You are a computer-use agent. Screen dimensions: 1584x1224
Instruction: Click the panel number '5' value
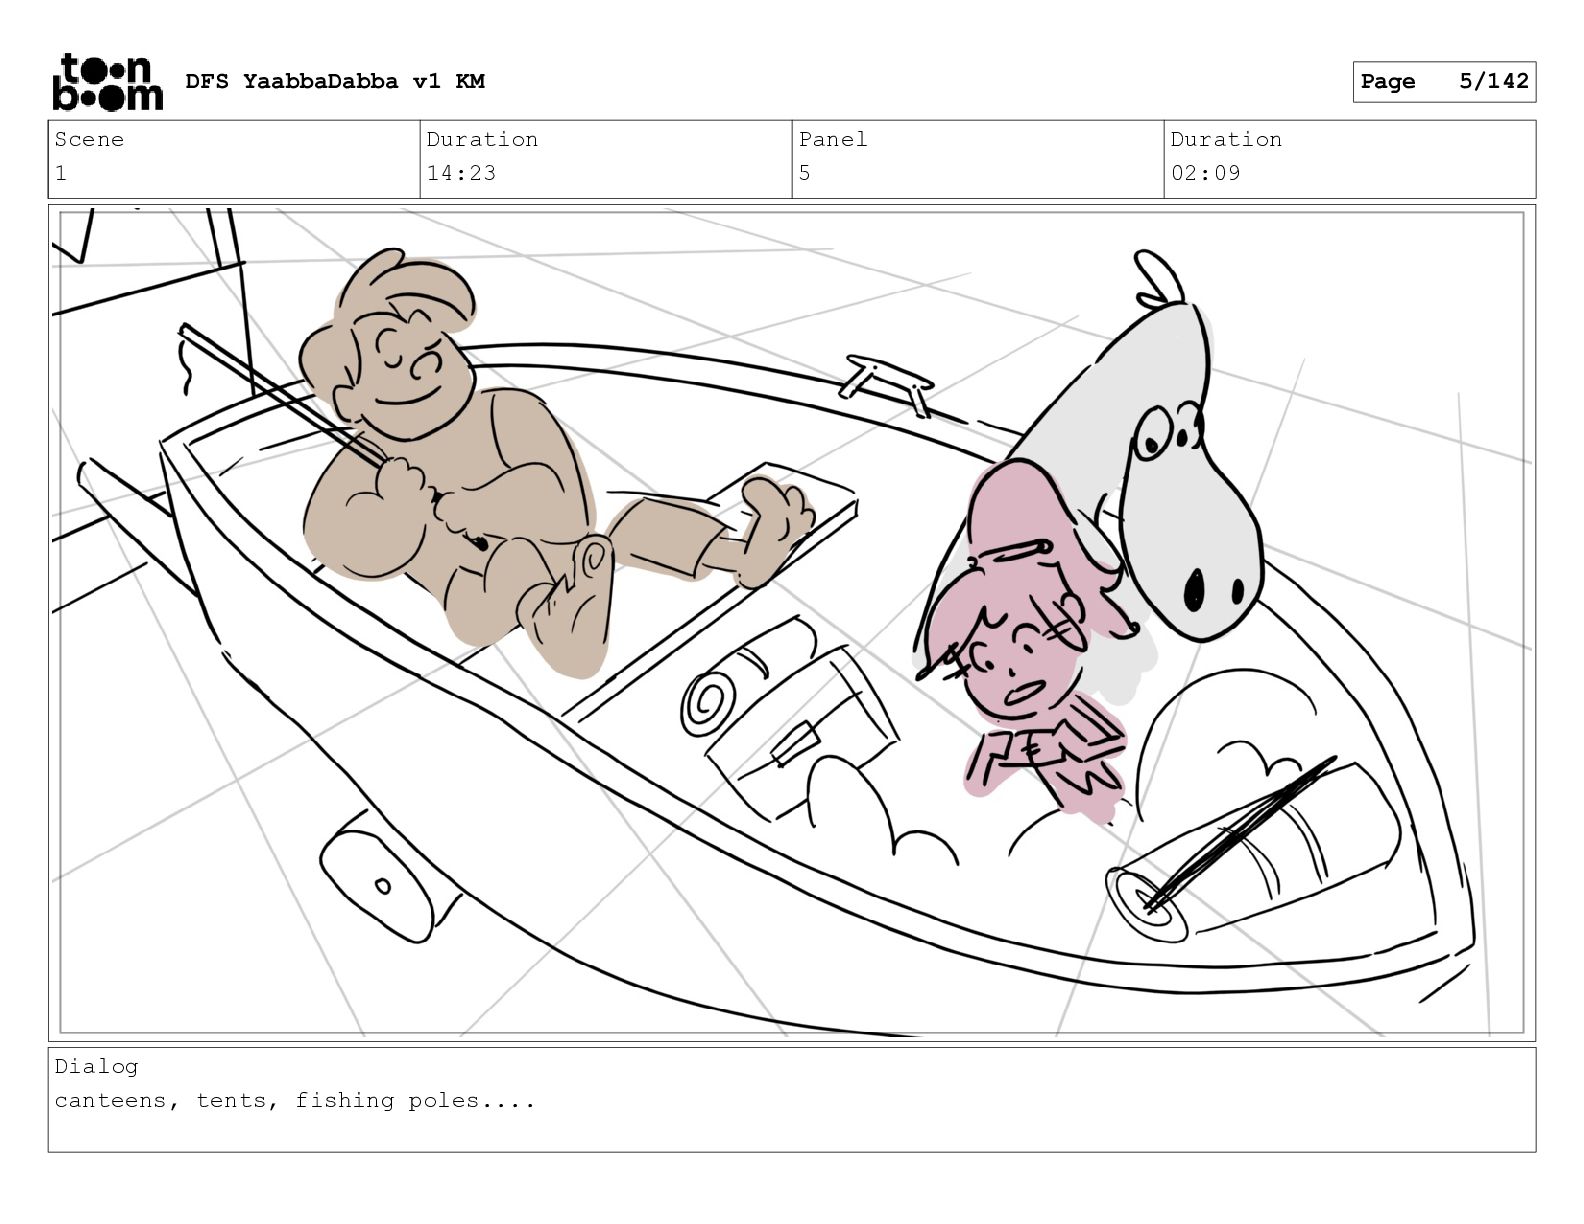point(805,173)
